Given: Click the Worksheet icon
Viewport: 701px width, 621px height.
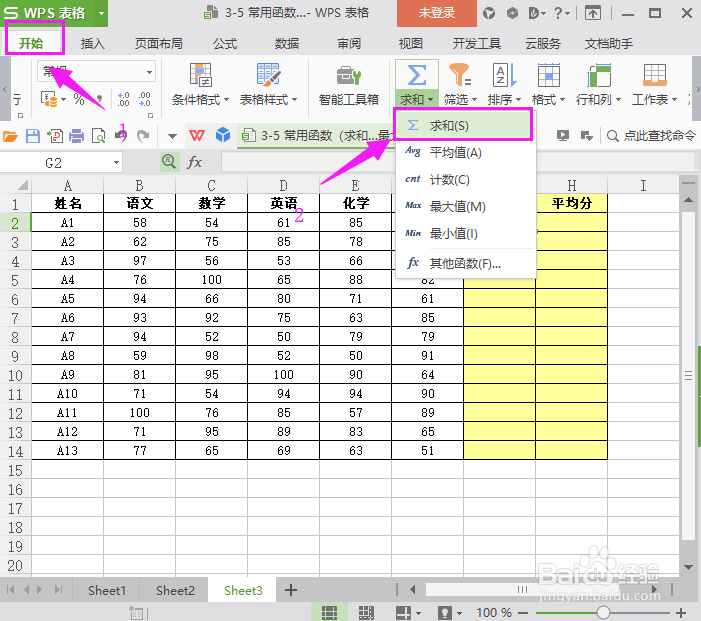Looking at the screenshot, I should tap(655, 75).
